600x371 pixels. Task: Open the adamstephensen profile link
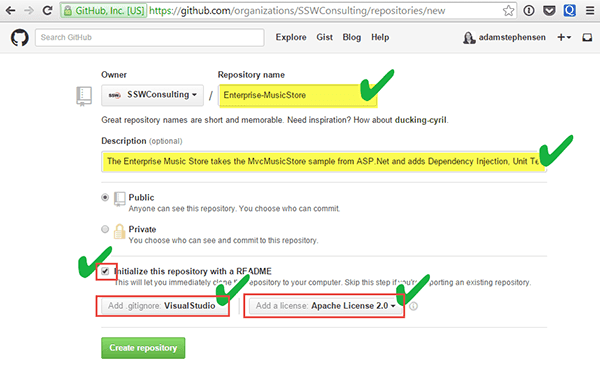tap(512, 37)
